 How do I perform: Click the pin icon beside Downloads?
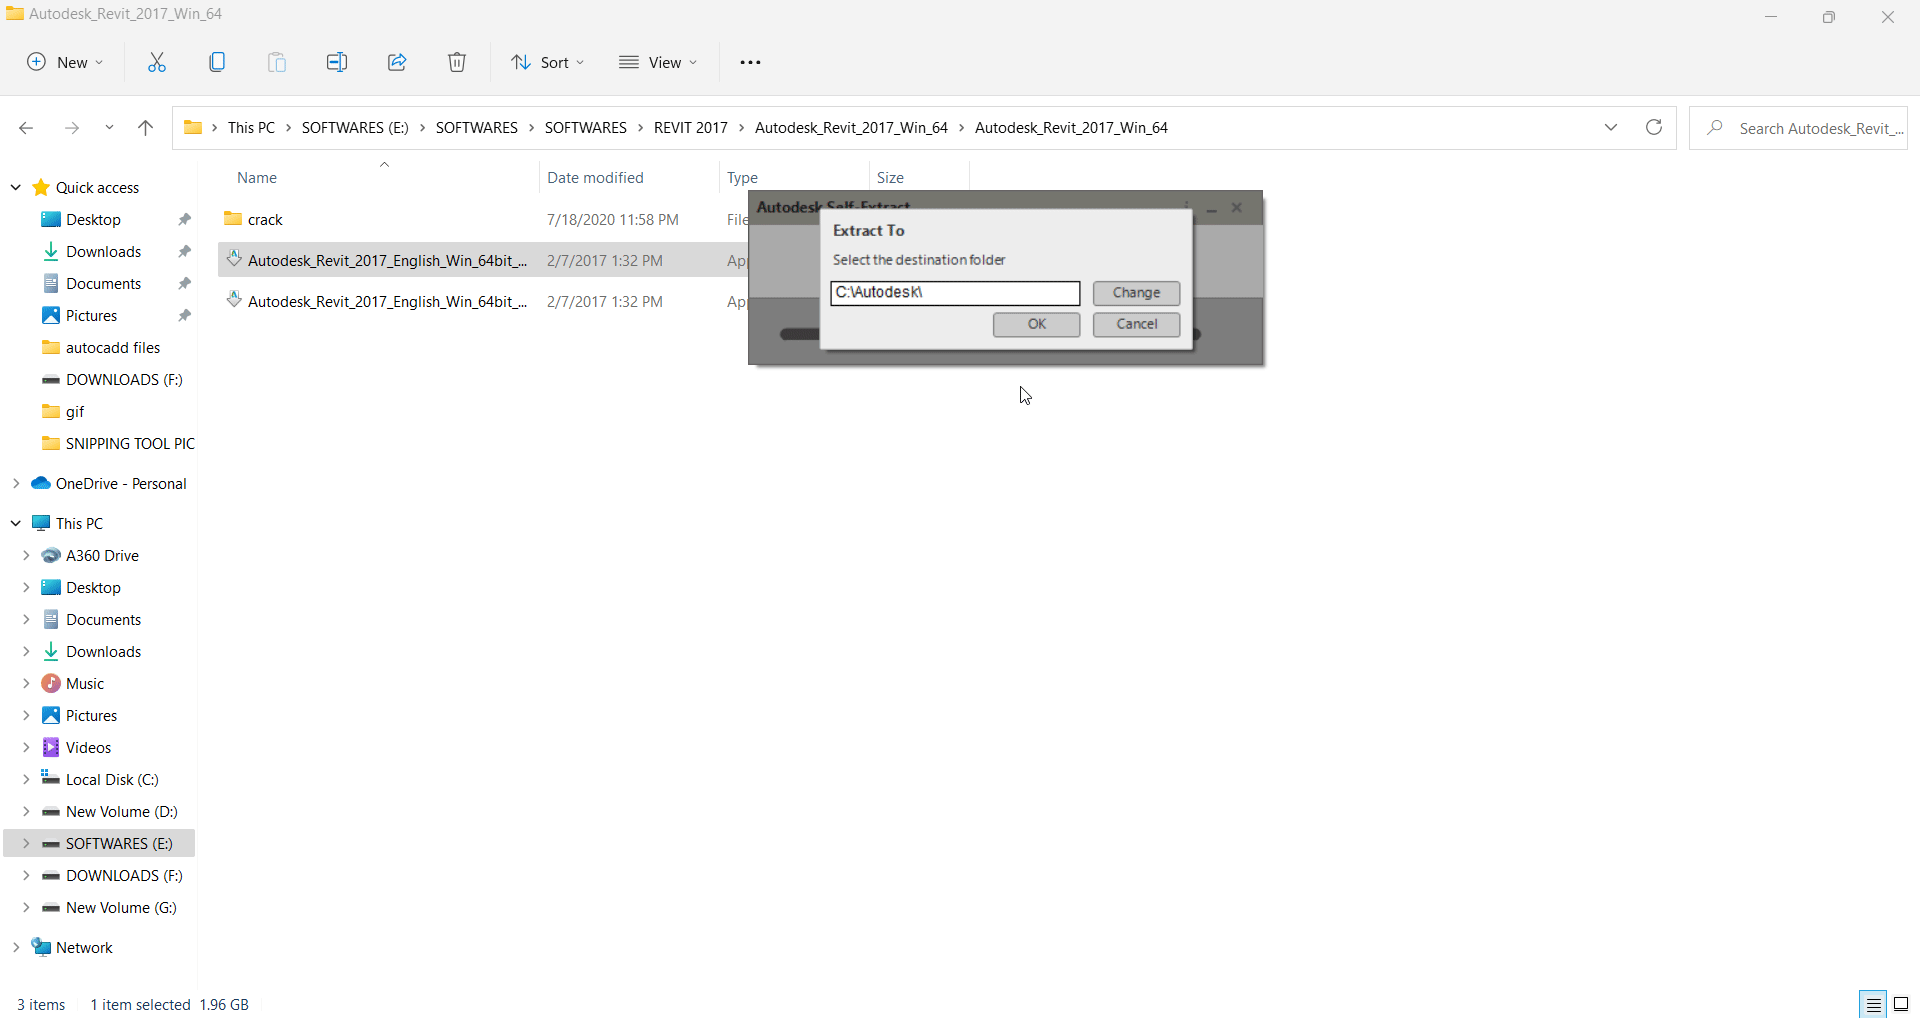point(184,251)
